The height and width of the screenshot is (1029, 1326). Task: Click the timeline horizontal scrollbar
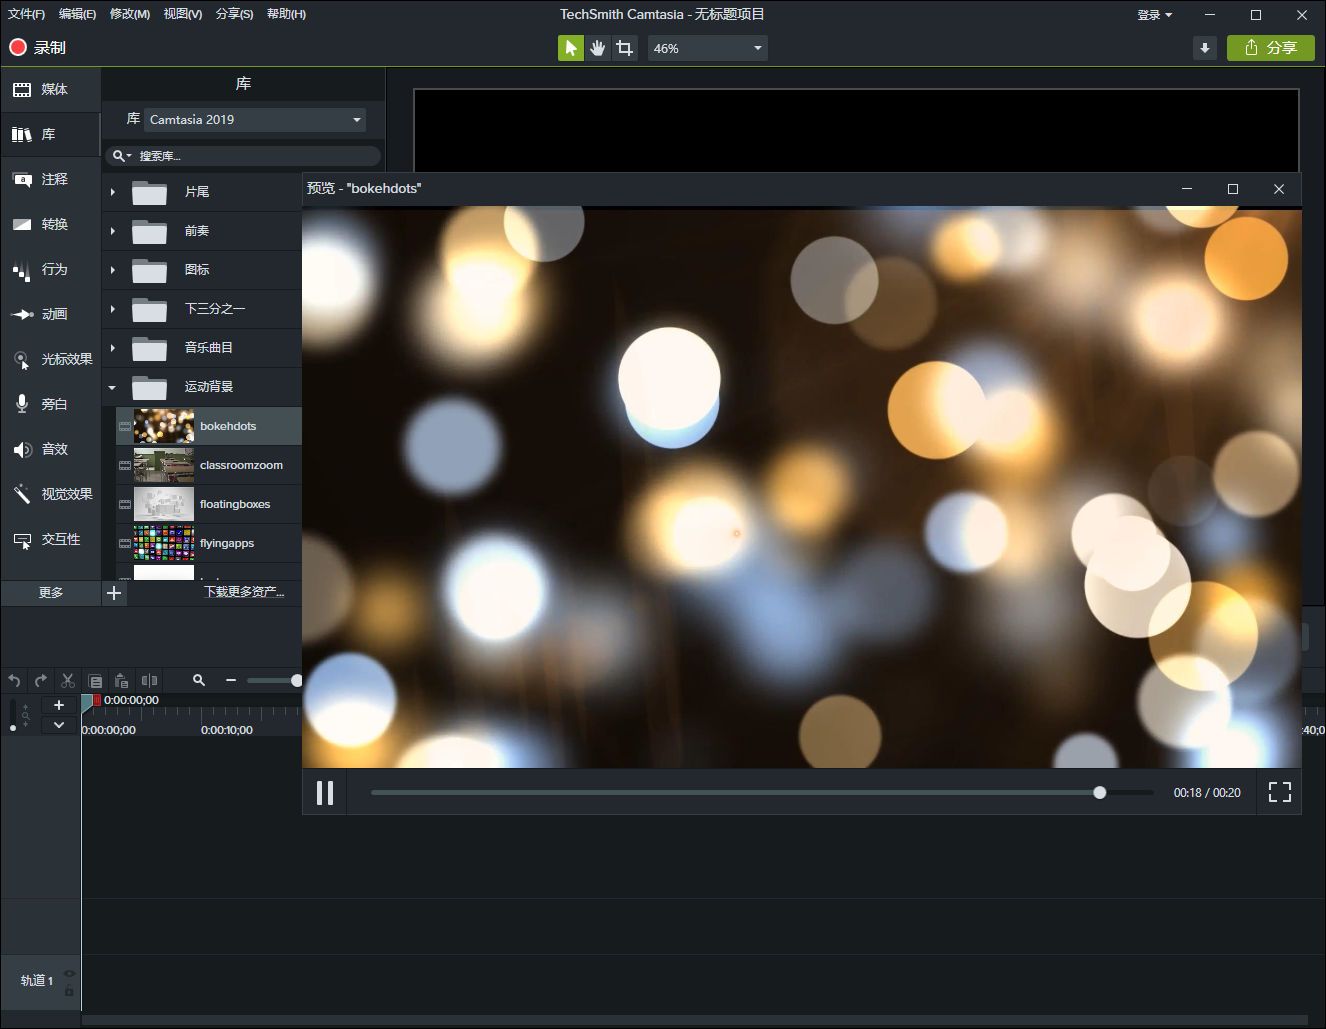[695, 1020]
